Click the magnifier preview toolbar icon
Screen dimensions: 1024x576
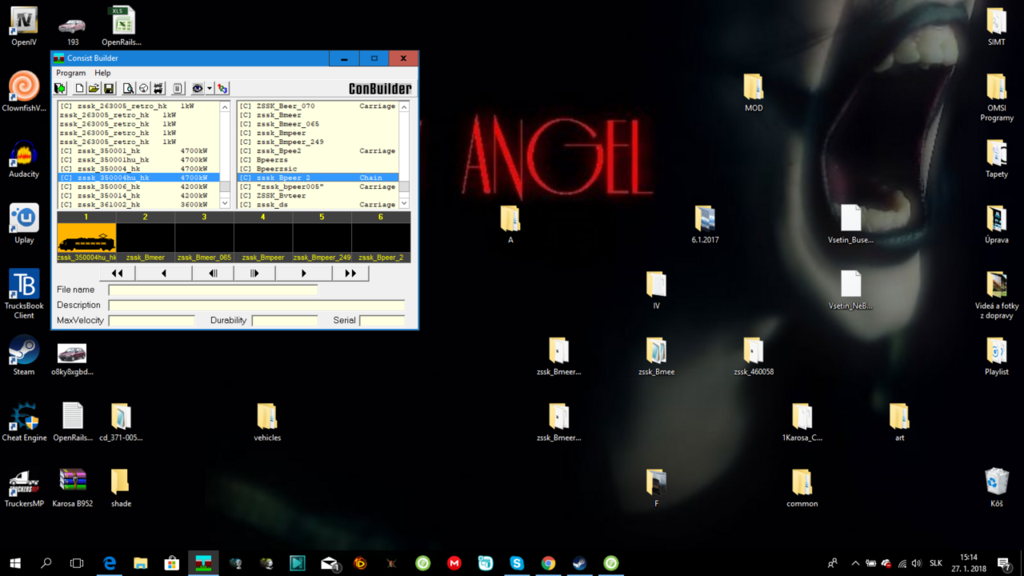(128, 88)
